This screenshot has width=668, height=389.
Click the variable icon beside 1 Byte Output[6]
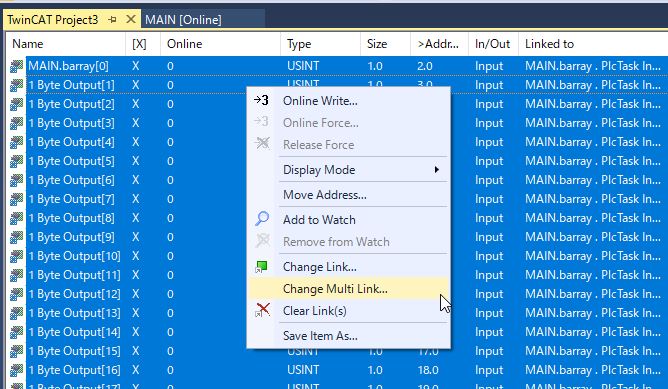pyautogui.click(x=16, y=180)
